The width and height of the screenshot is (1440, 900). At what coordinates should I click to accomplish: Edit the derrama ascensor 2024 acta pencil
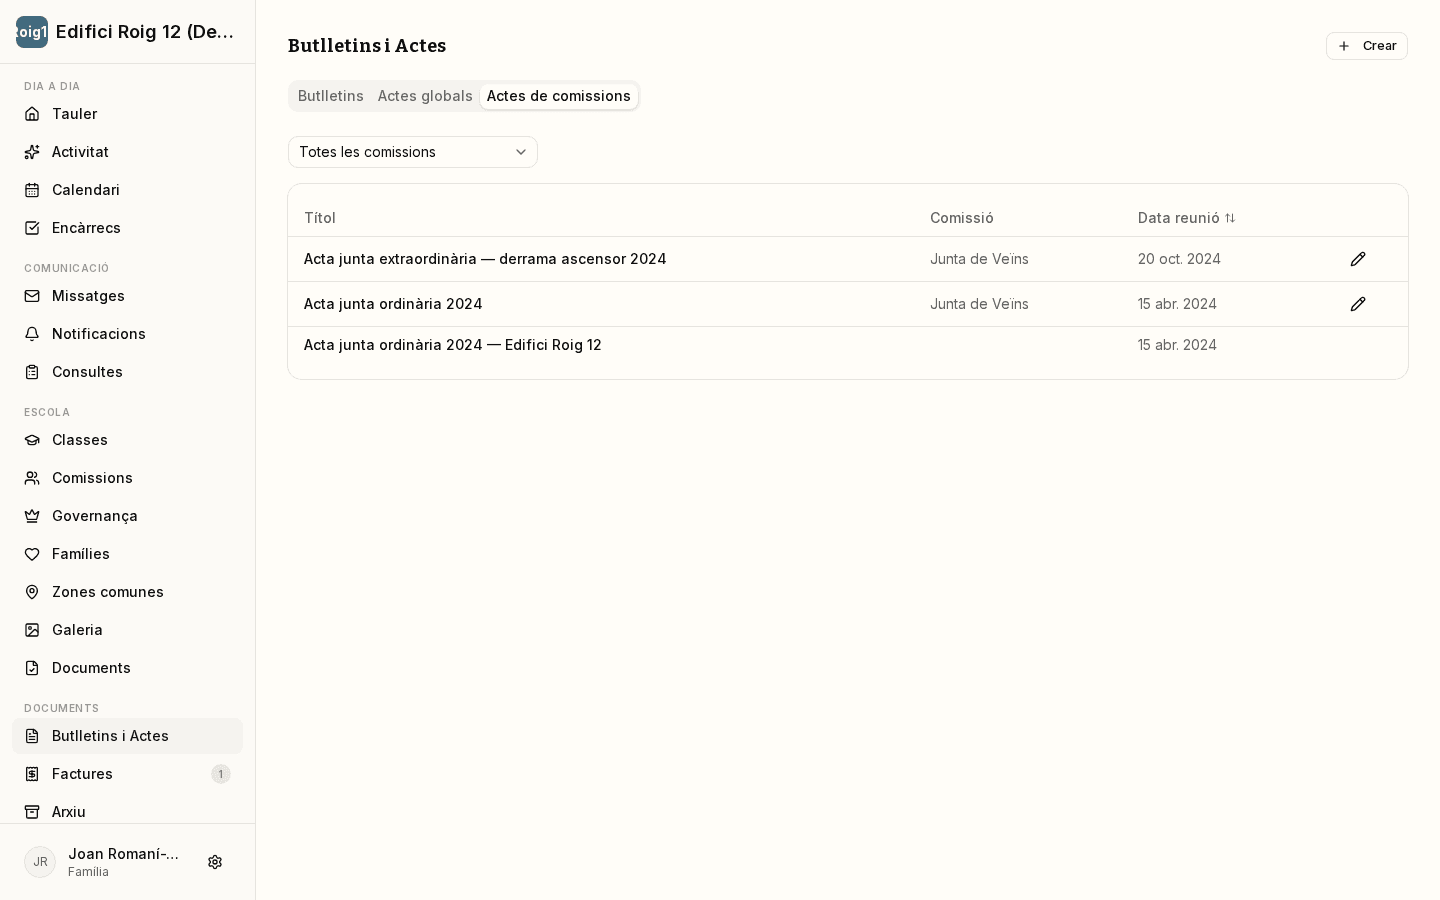(1358, 259)
